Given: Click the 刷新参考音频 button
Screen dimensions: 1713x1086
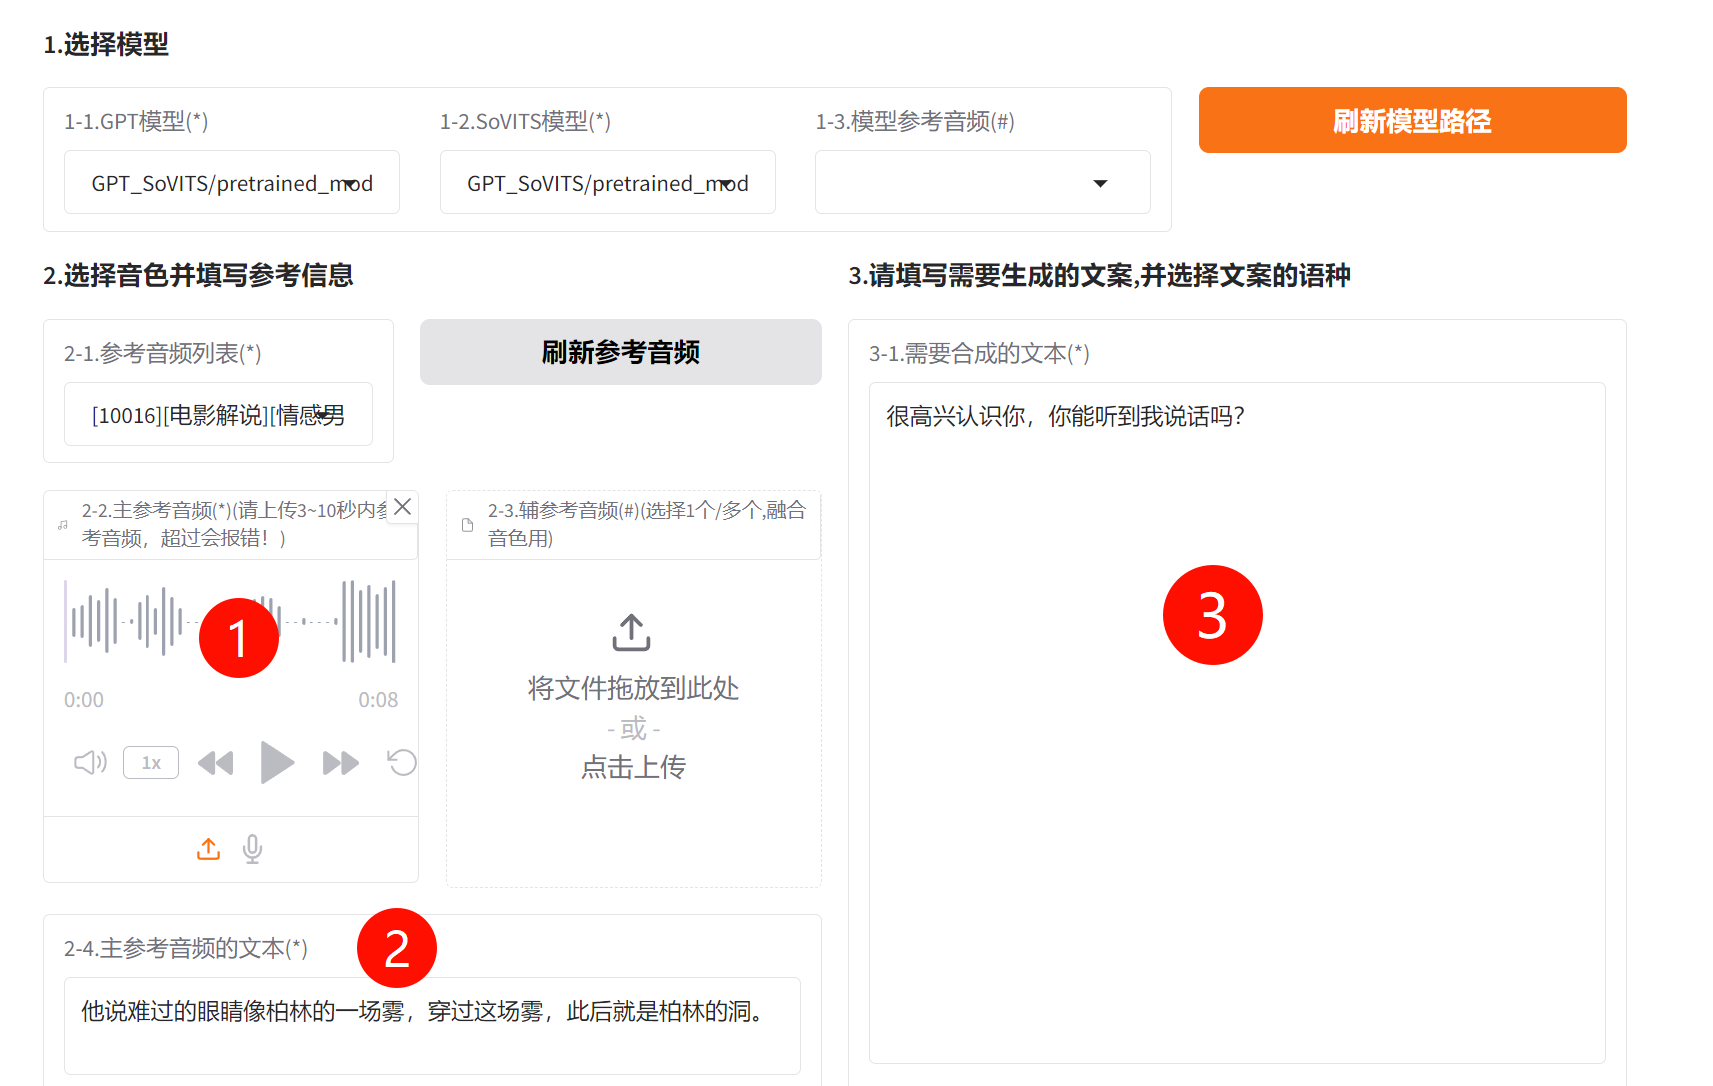Looking at the screenshot, I should [x=620, y=352].
